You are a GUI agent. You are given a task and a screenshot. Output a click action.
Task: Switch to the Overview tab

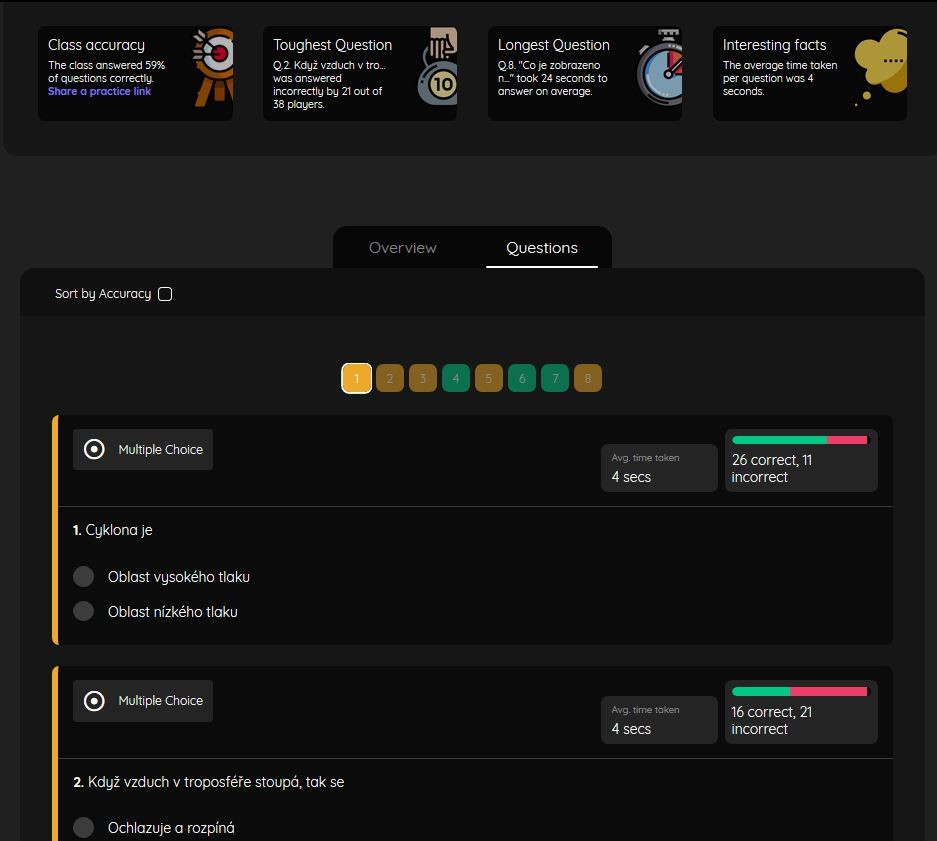click(403, 248)
